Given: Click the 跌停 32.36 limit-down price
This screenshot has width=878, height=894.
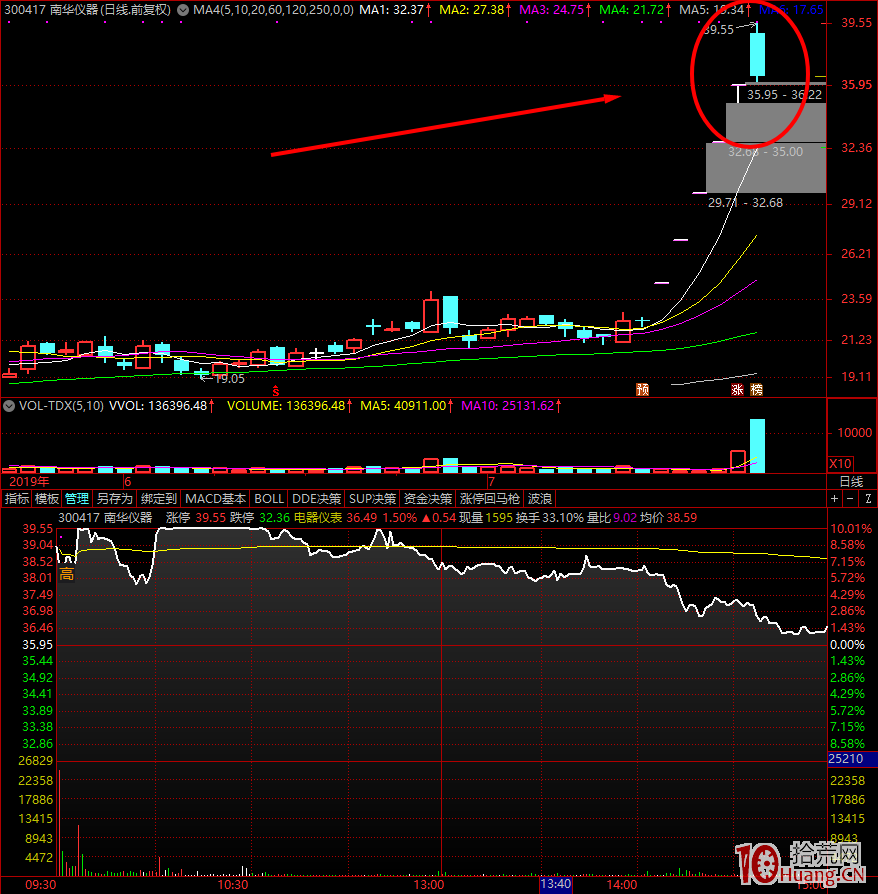Looking at the screenshot, I should (260, 518).
